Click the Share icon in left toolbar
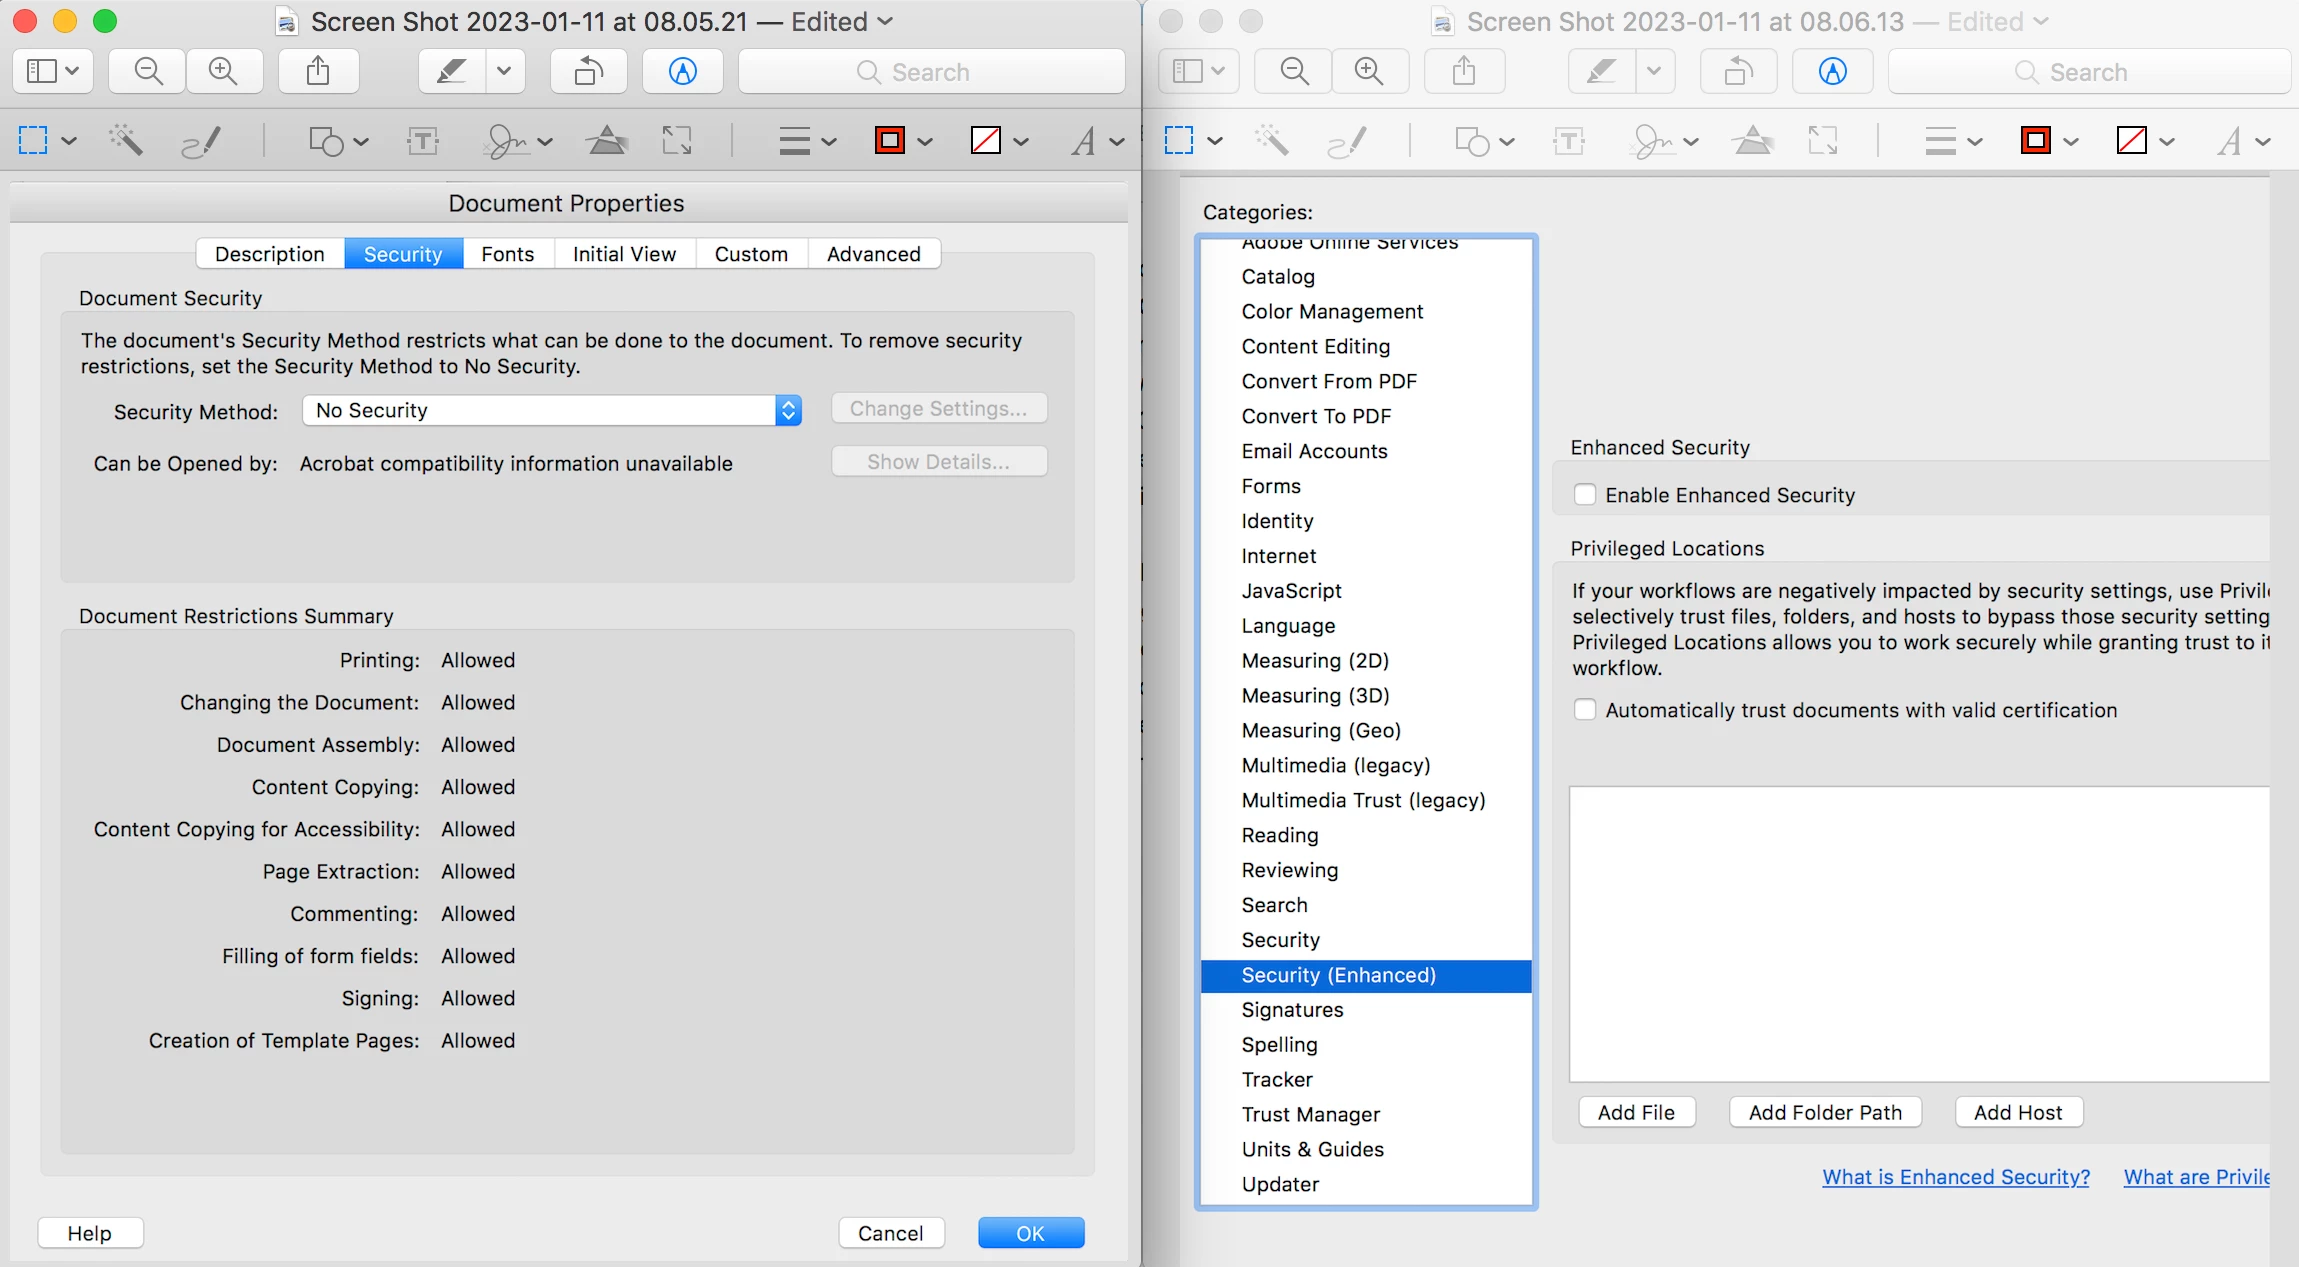The height and width of the screenshot is (1267, 2299). coord(317,71)
